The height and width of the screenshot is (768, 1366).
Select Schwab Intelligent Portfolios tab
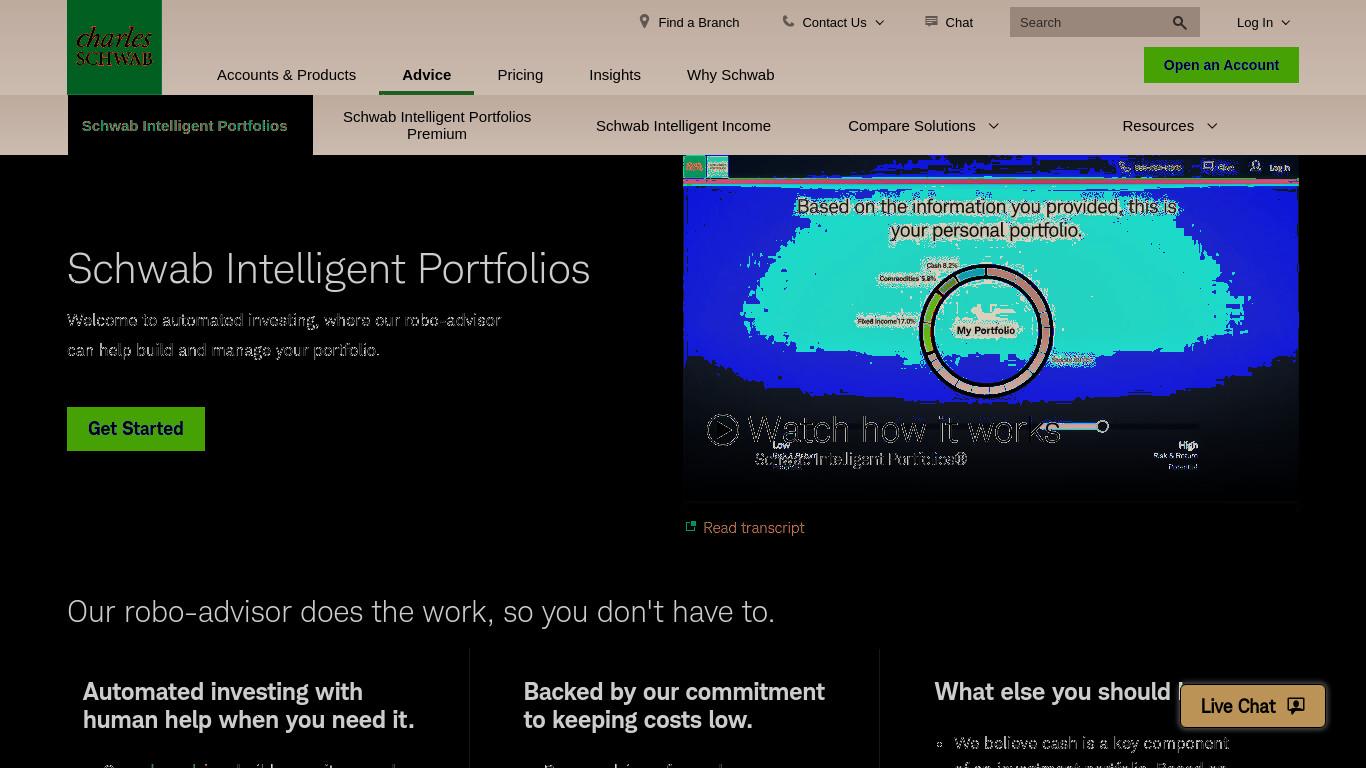[190, 125]
